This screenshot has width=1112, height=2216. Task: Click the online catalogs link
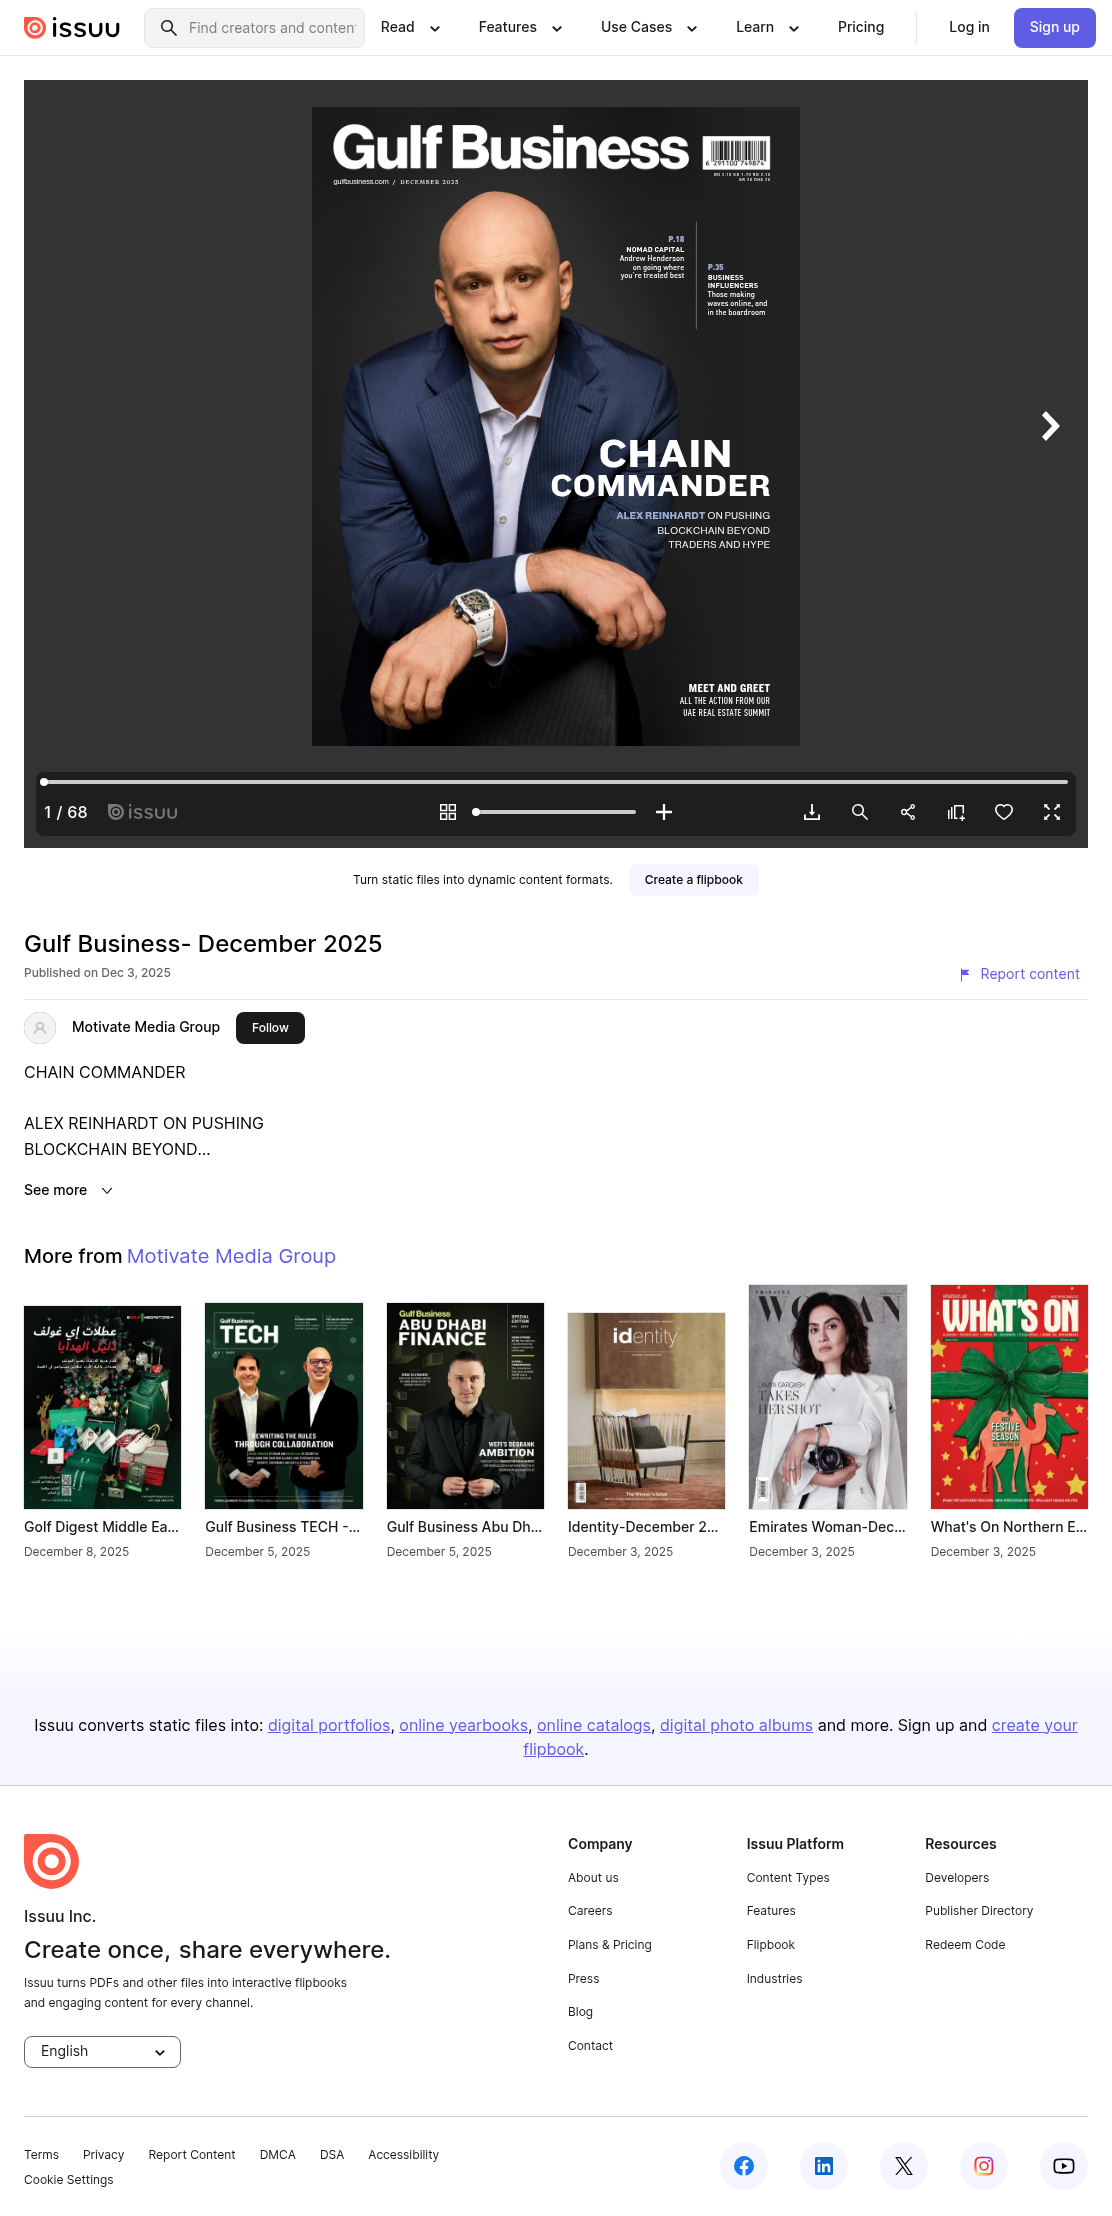[594, 1725]
